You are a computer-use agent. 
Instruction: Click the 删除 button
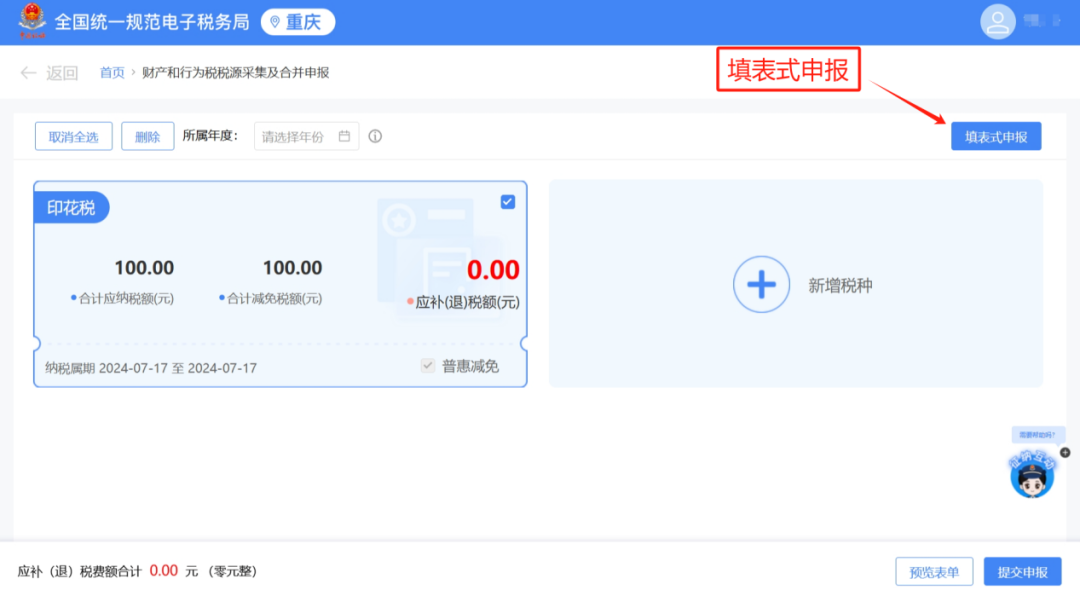click(x=147, y=136)
